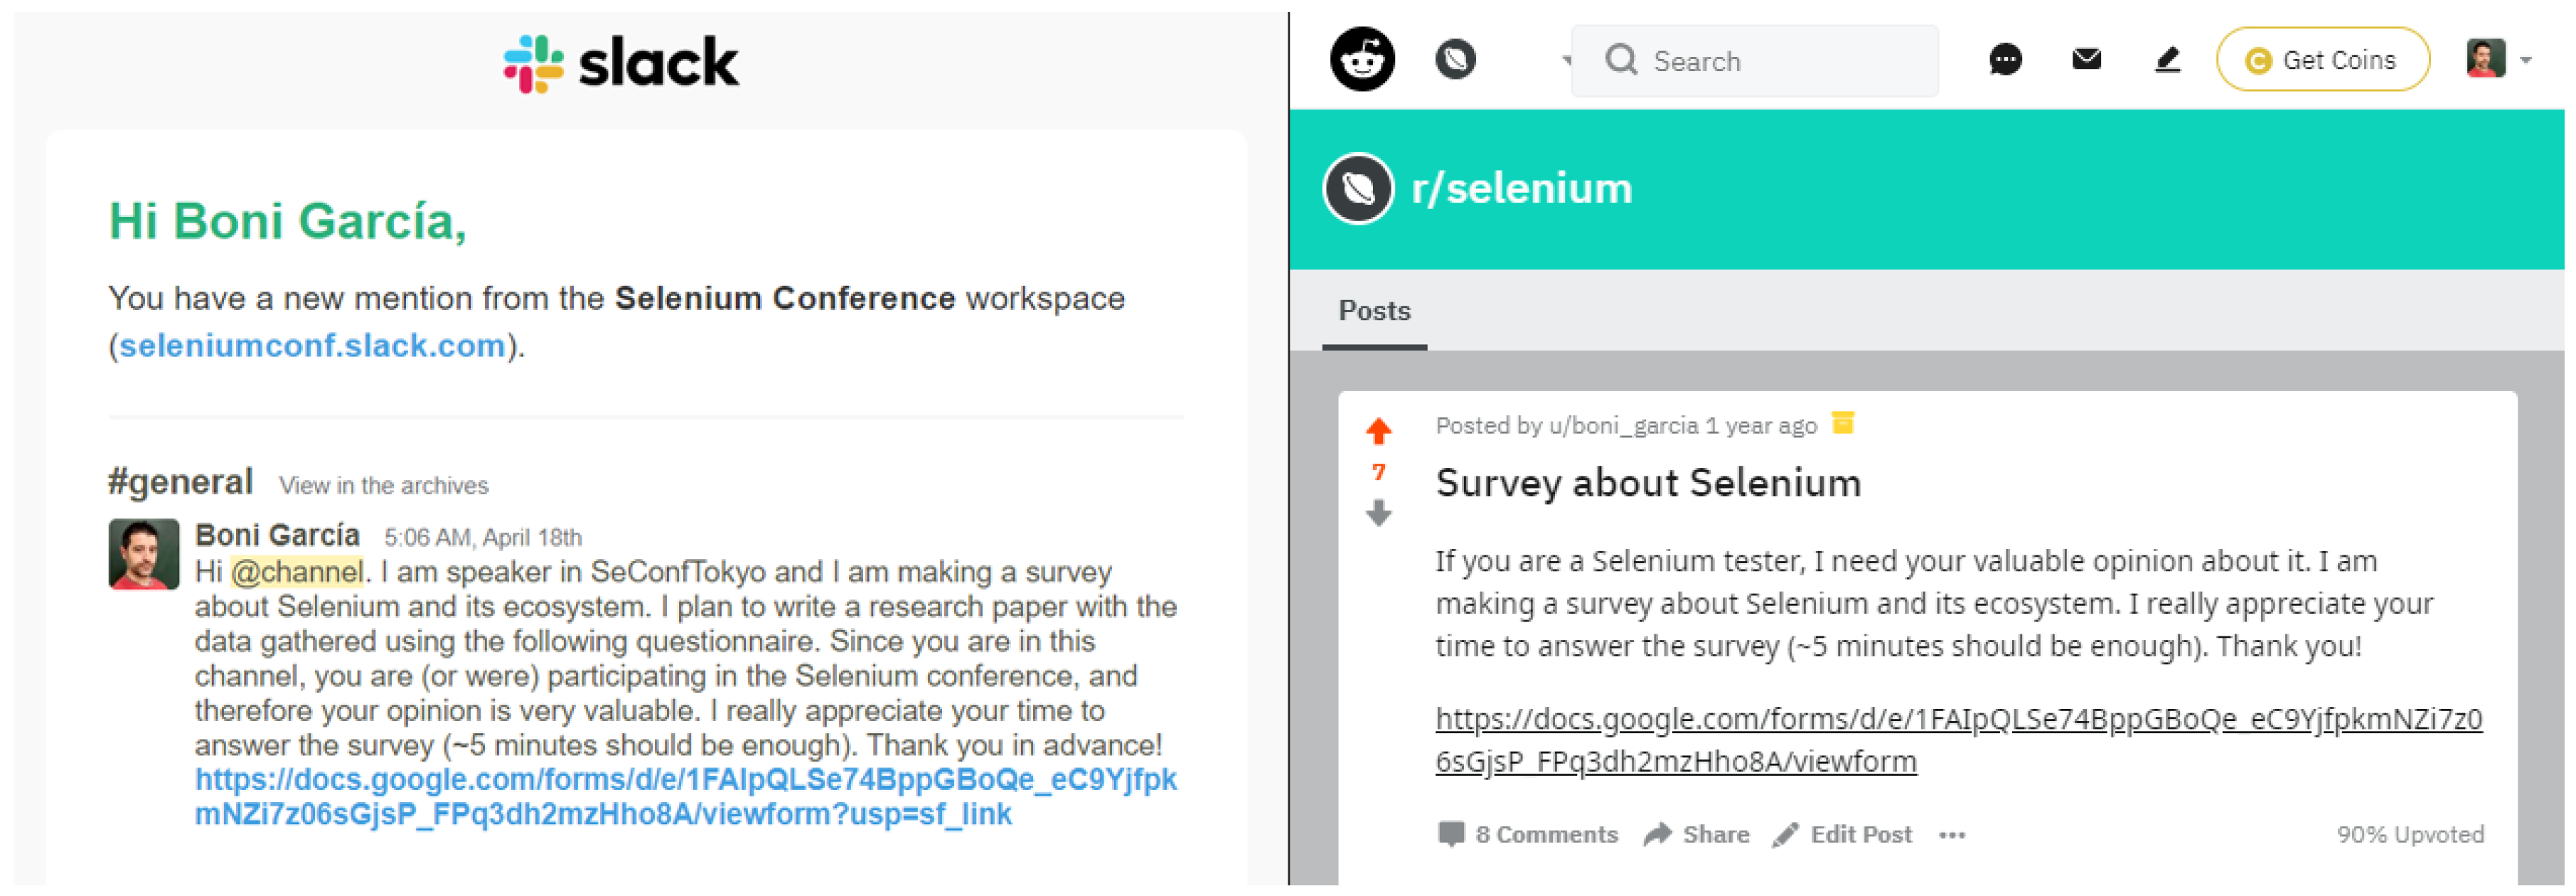Click the Get Coins button
Viewport: 2576px width, 896px height.
(2322, 60)
